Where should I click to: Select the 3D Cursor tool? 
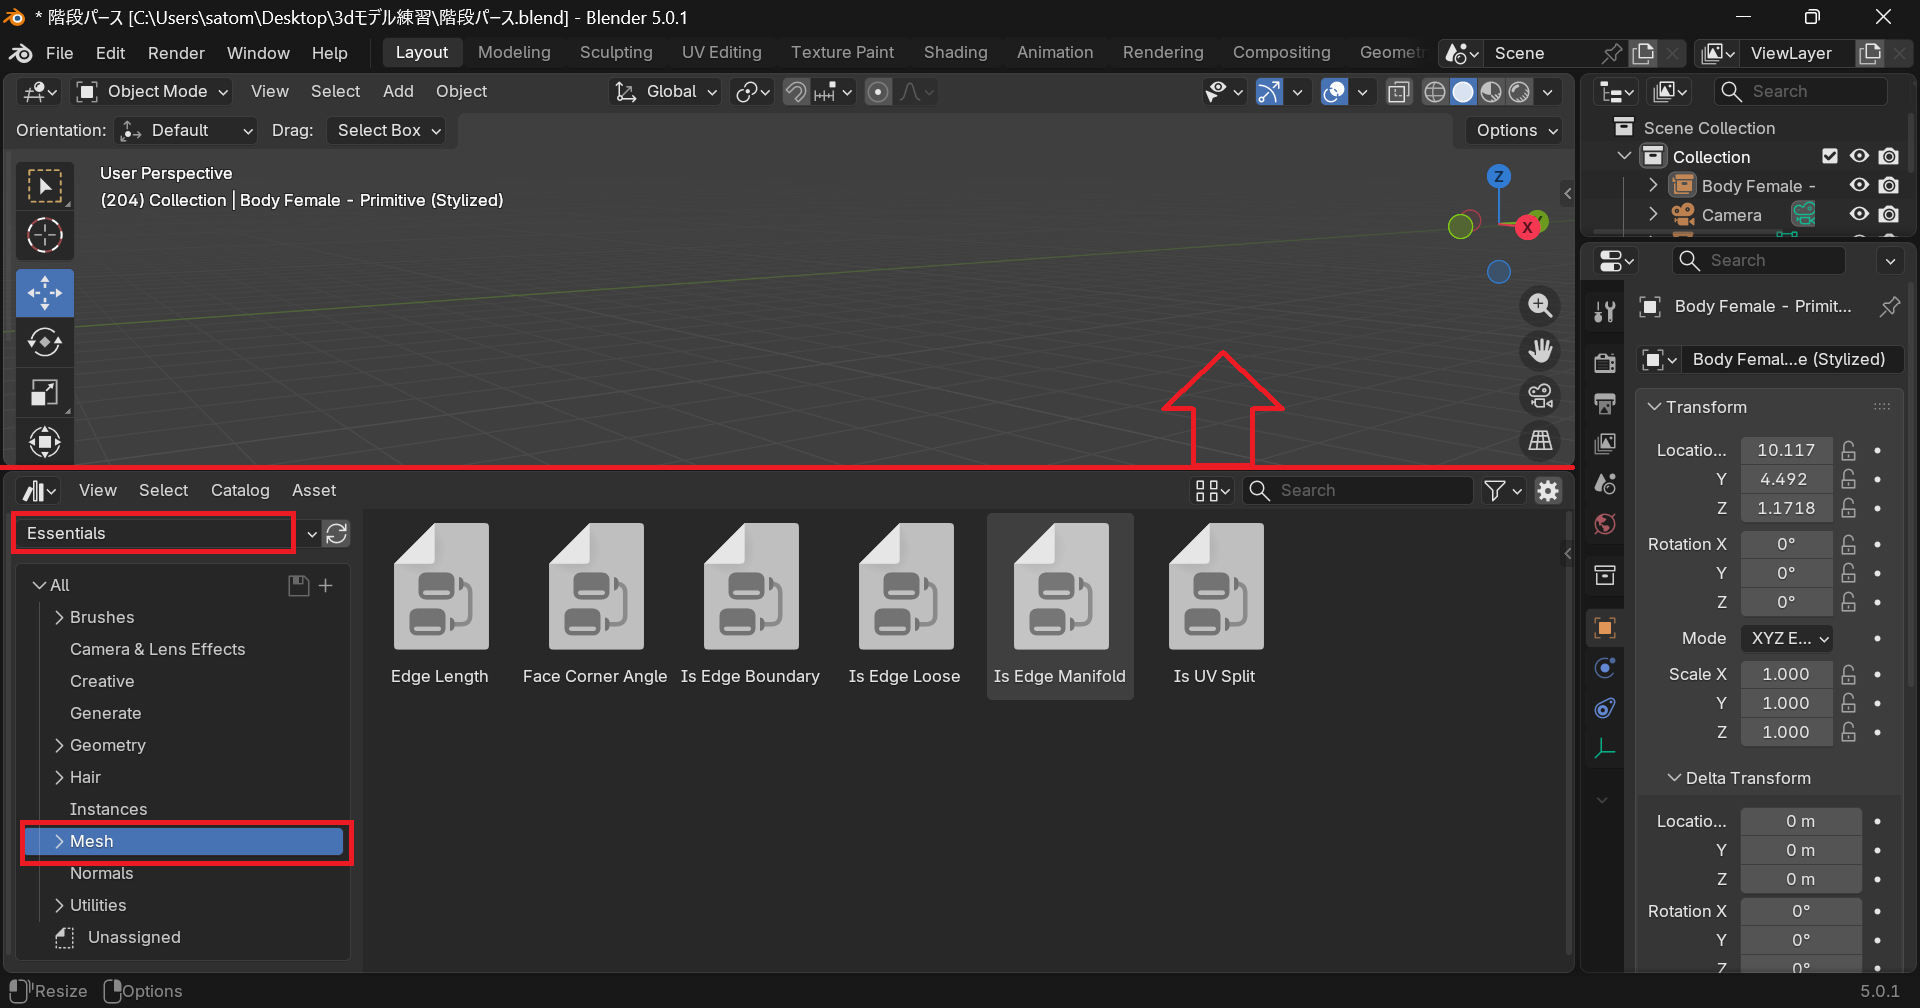coord(45,236)
